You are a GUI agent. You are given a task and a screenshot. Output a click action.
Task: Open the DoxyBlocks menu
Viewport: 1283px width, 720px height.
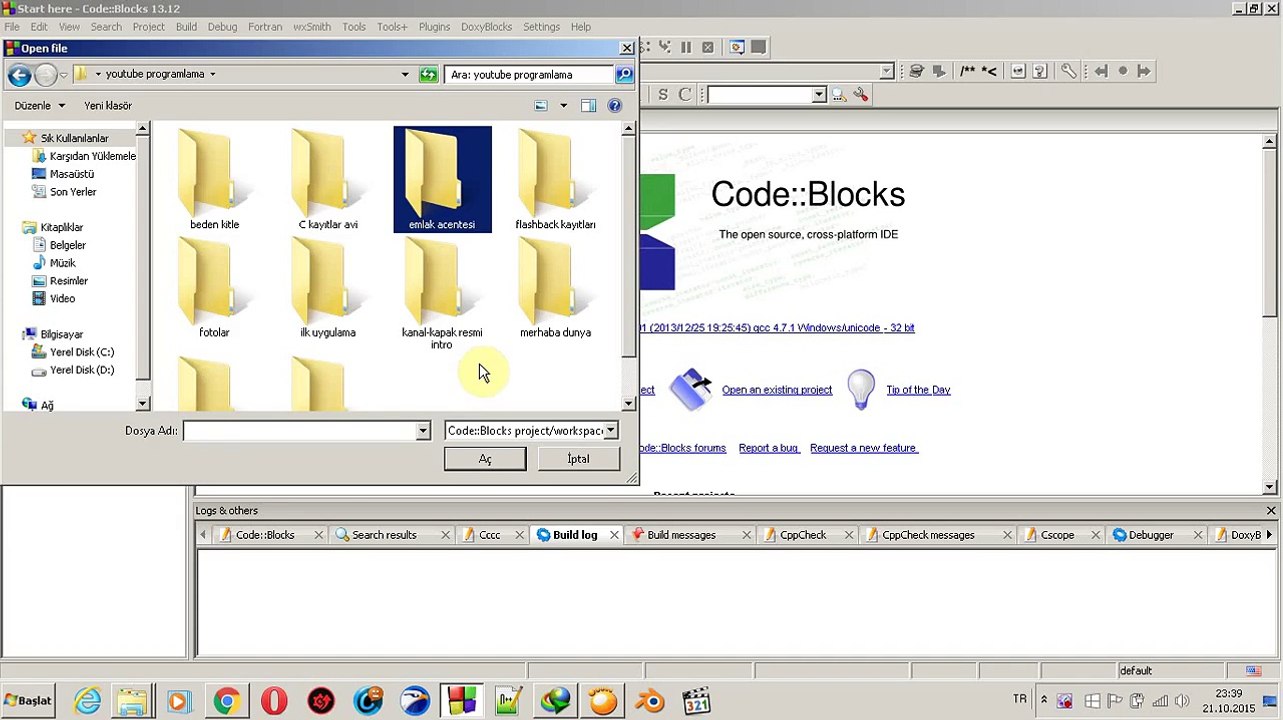[x=486, y=27]
